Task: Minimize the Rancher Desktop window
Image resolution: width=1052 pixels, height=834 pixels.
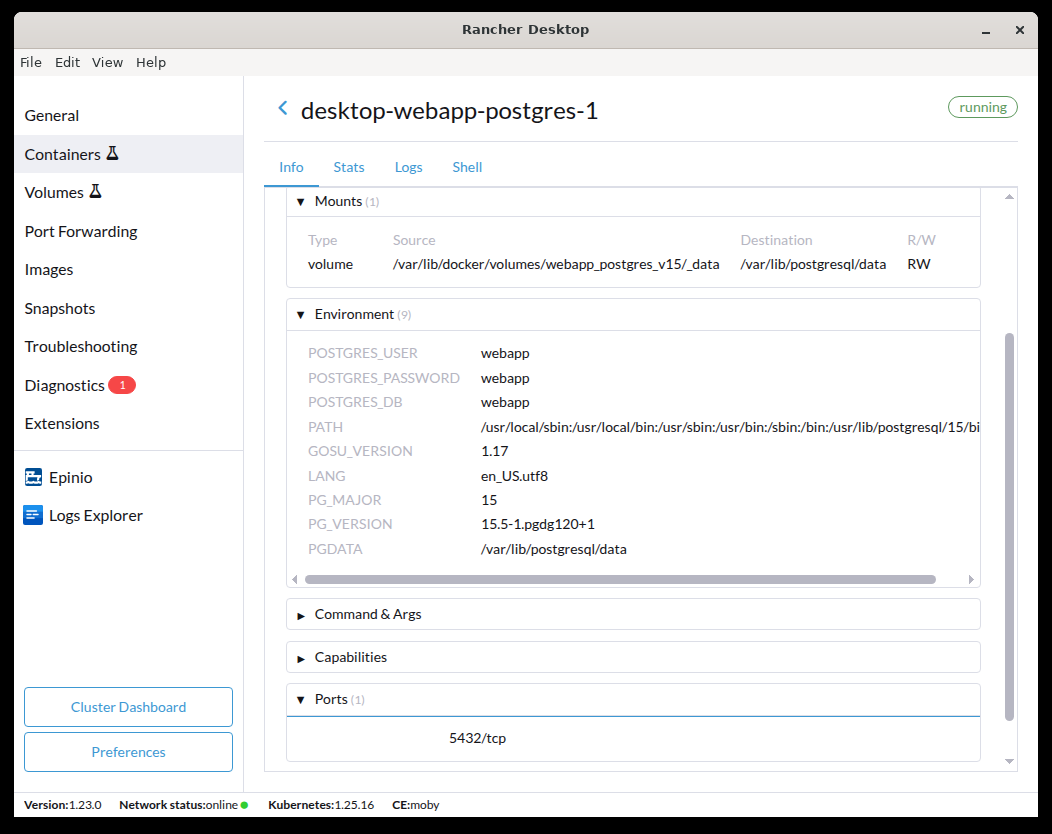Action: (986, 30)
